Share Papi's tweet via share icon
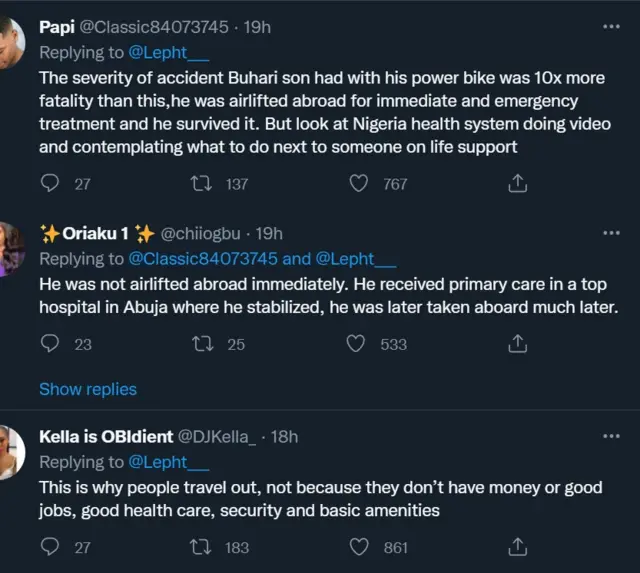This screenshot has height=573, width=640. coord(517,183)
